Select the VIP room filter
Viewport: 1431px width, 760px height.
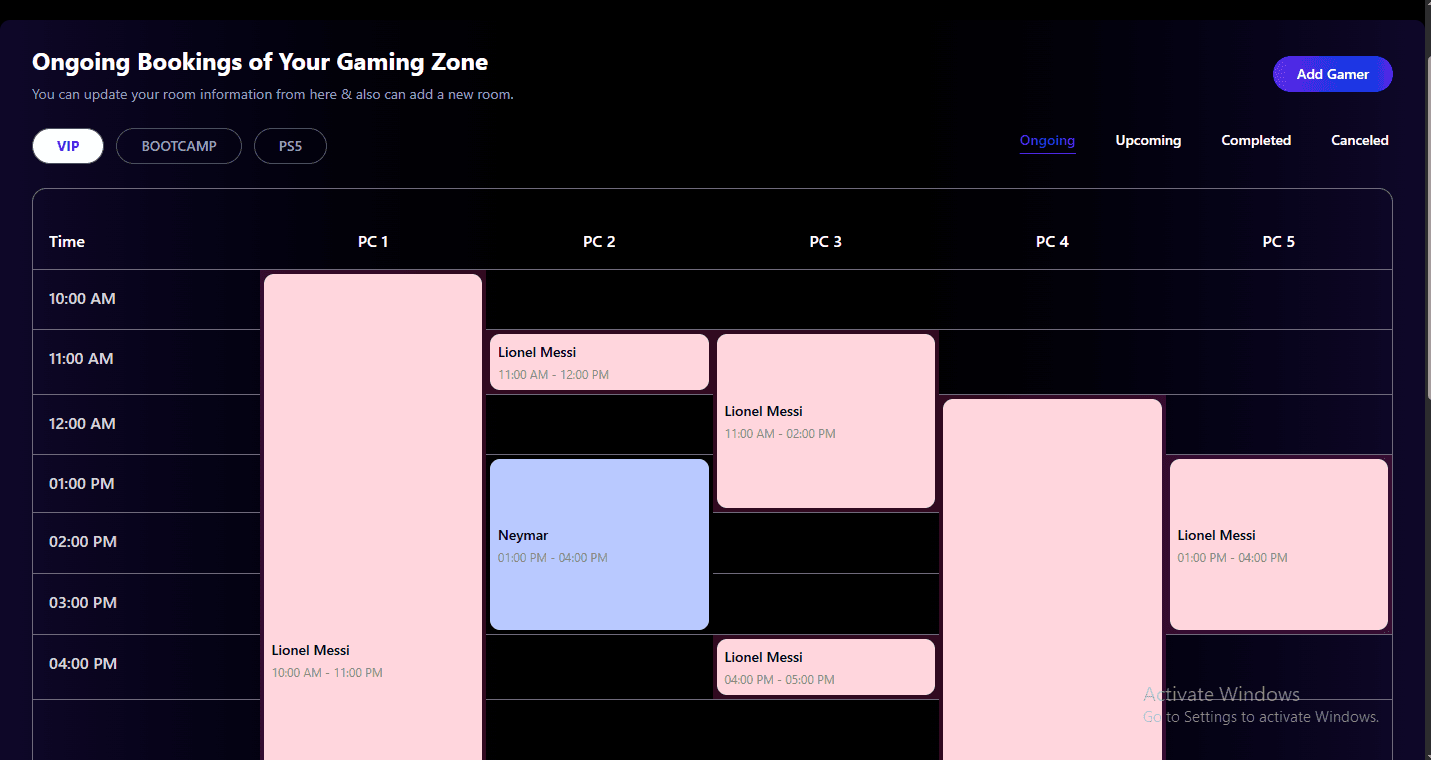tap(67, 146)
